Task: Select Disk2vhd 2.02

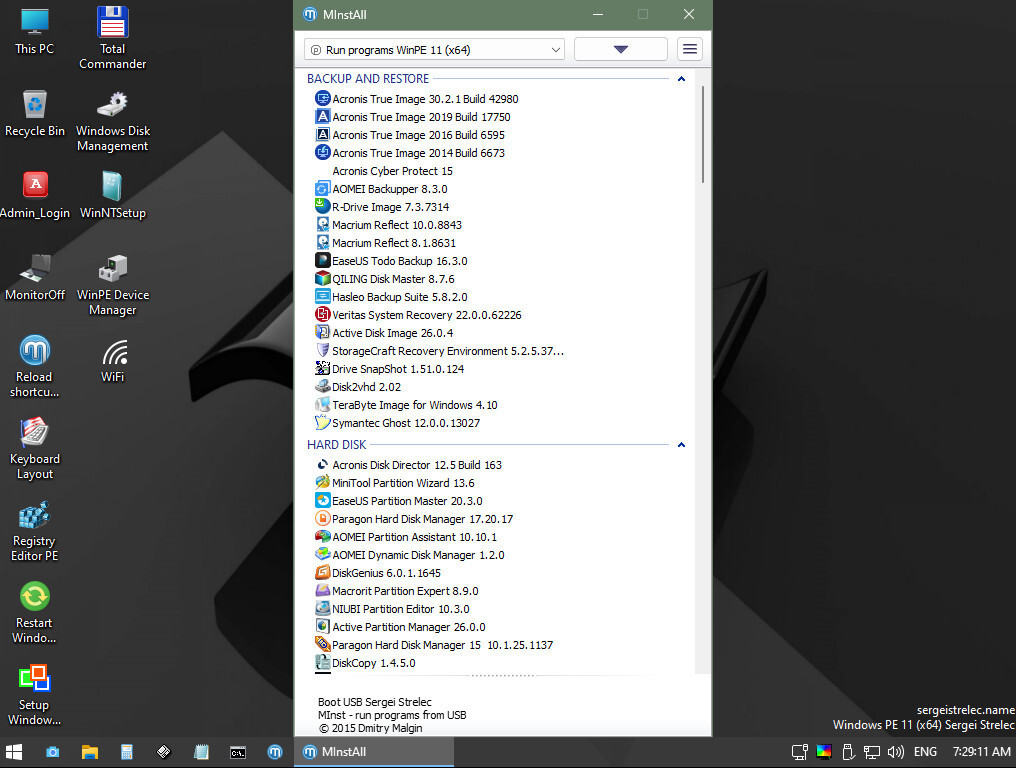Action: click(366, 387)
